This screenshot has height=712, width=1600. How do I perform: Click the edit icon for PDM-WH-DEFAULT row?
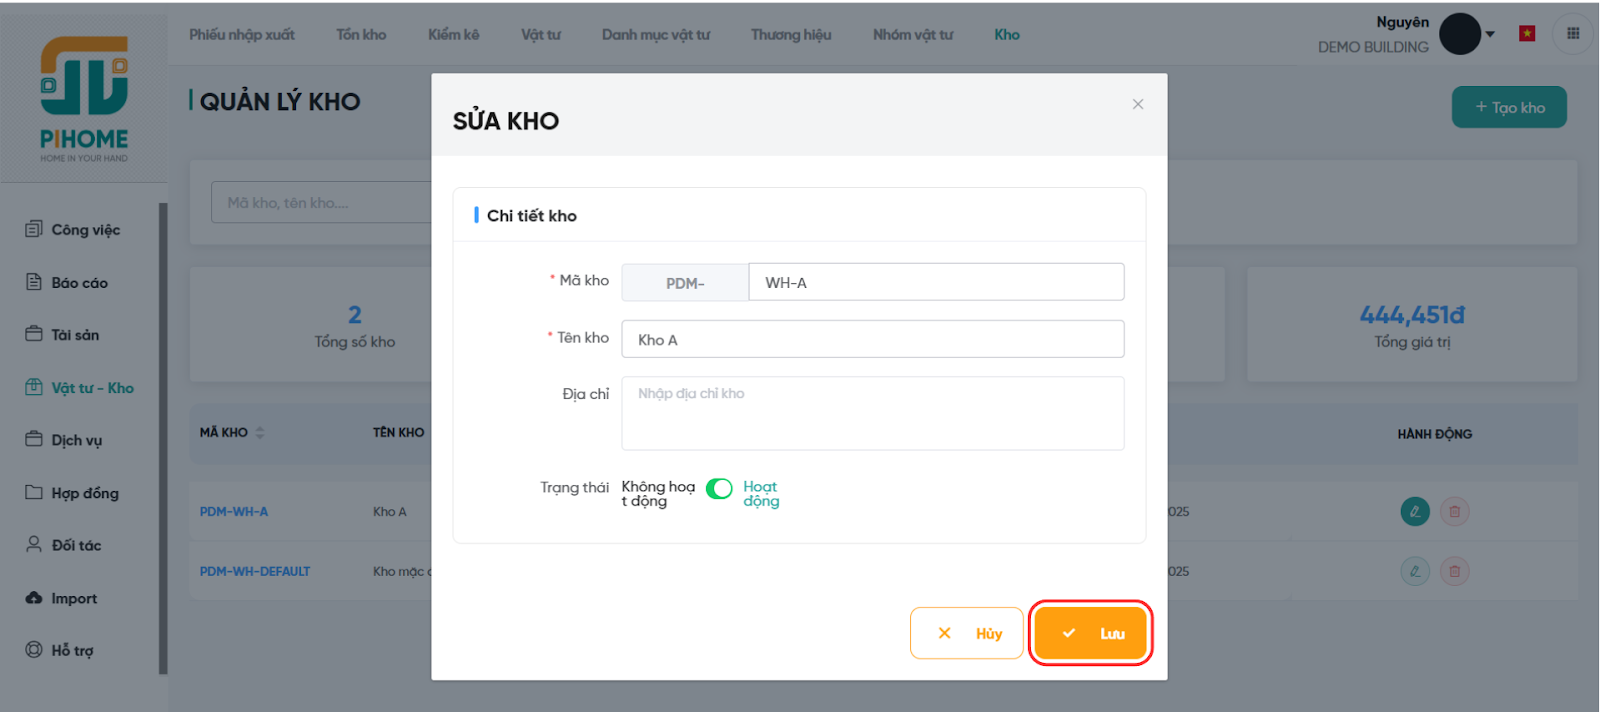pyautogui.click(x=1414, y=572)
